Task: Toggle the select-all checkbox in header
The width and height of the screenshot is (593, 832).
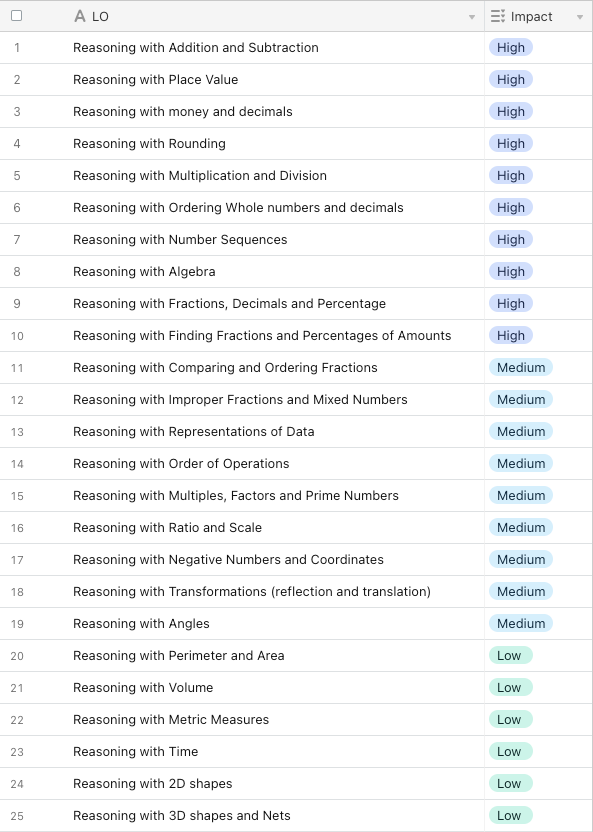Action: point(16,15)
